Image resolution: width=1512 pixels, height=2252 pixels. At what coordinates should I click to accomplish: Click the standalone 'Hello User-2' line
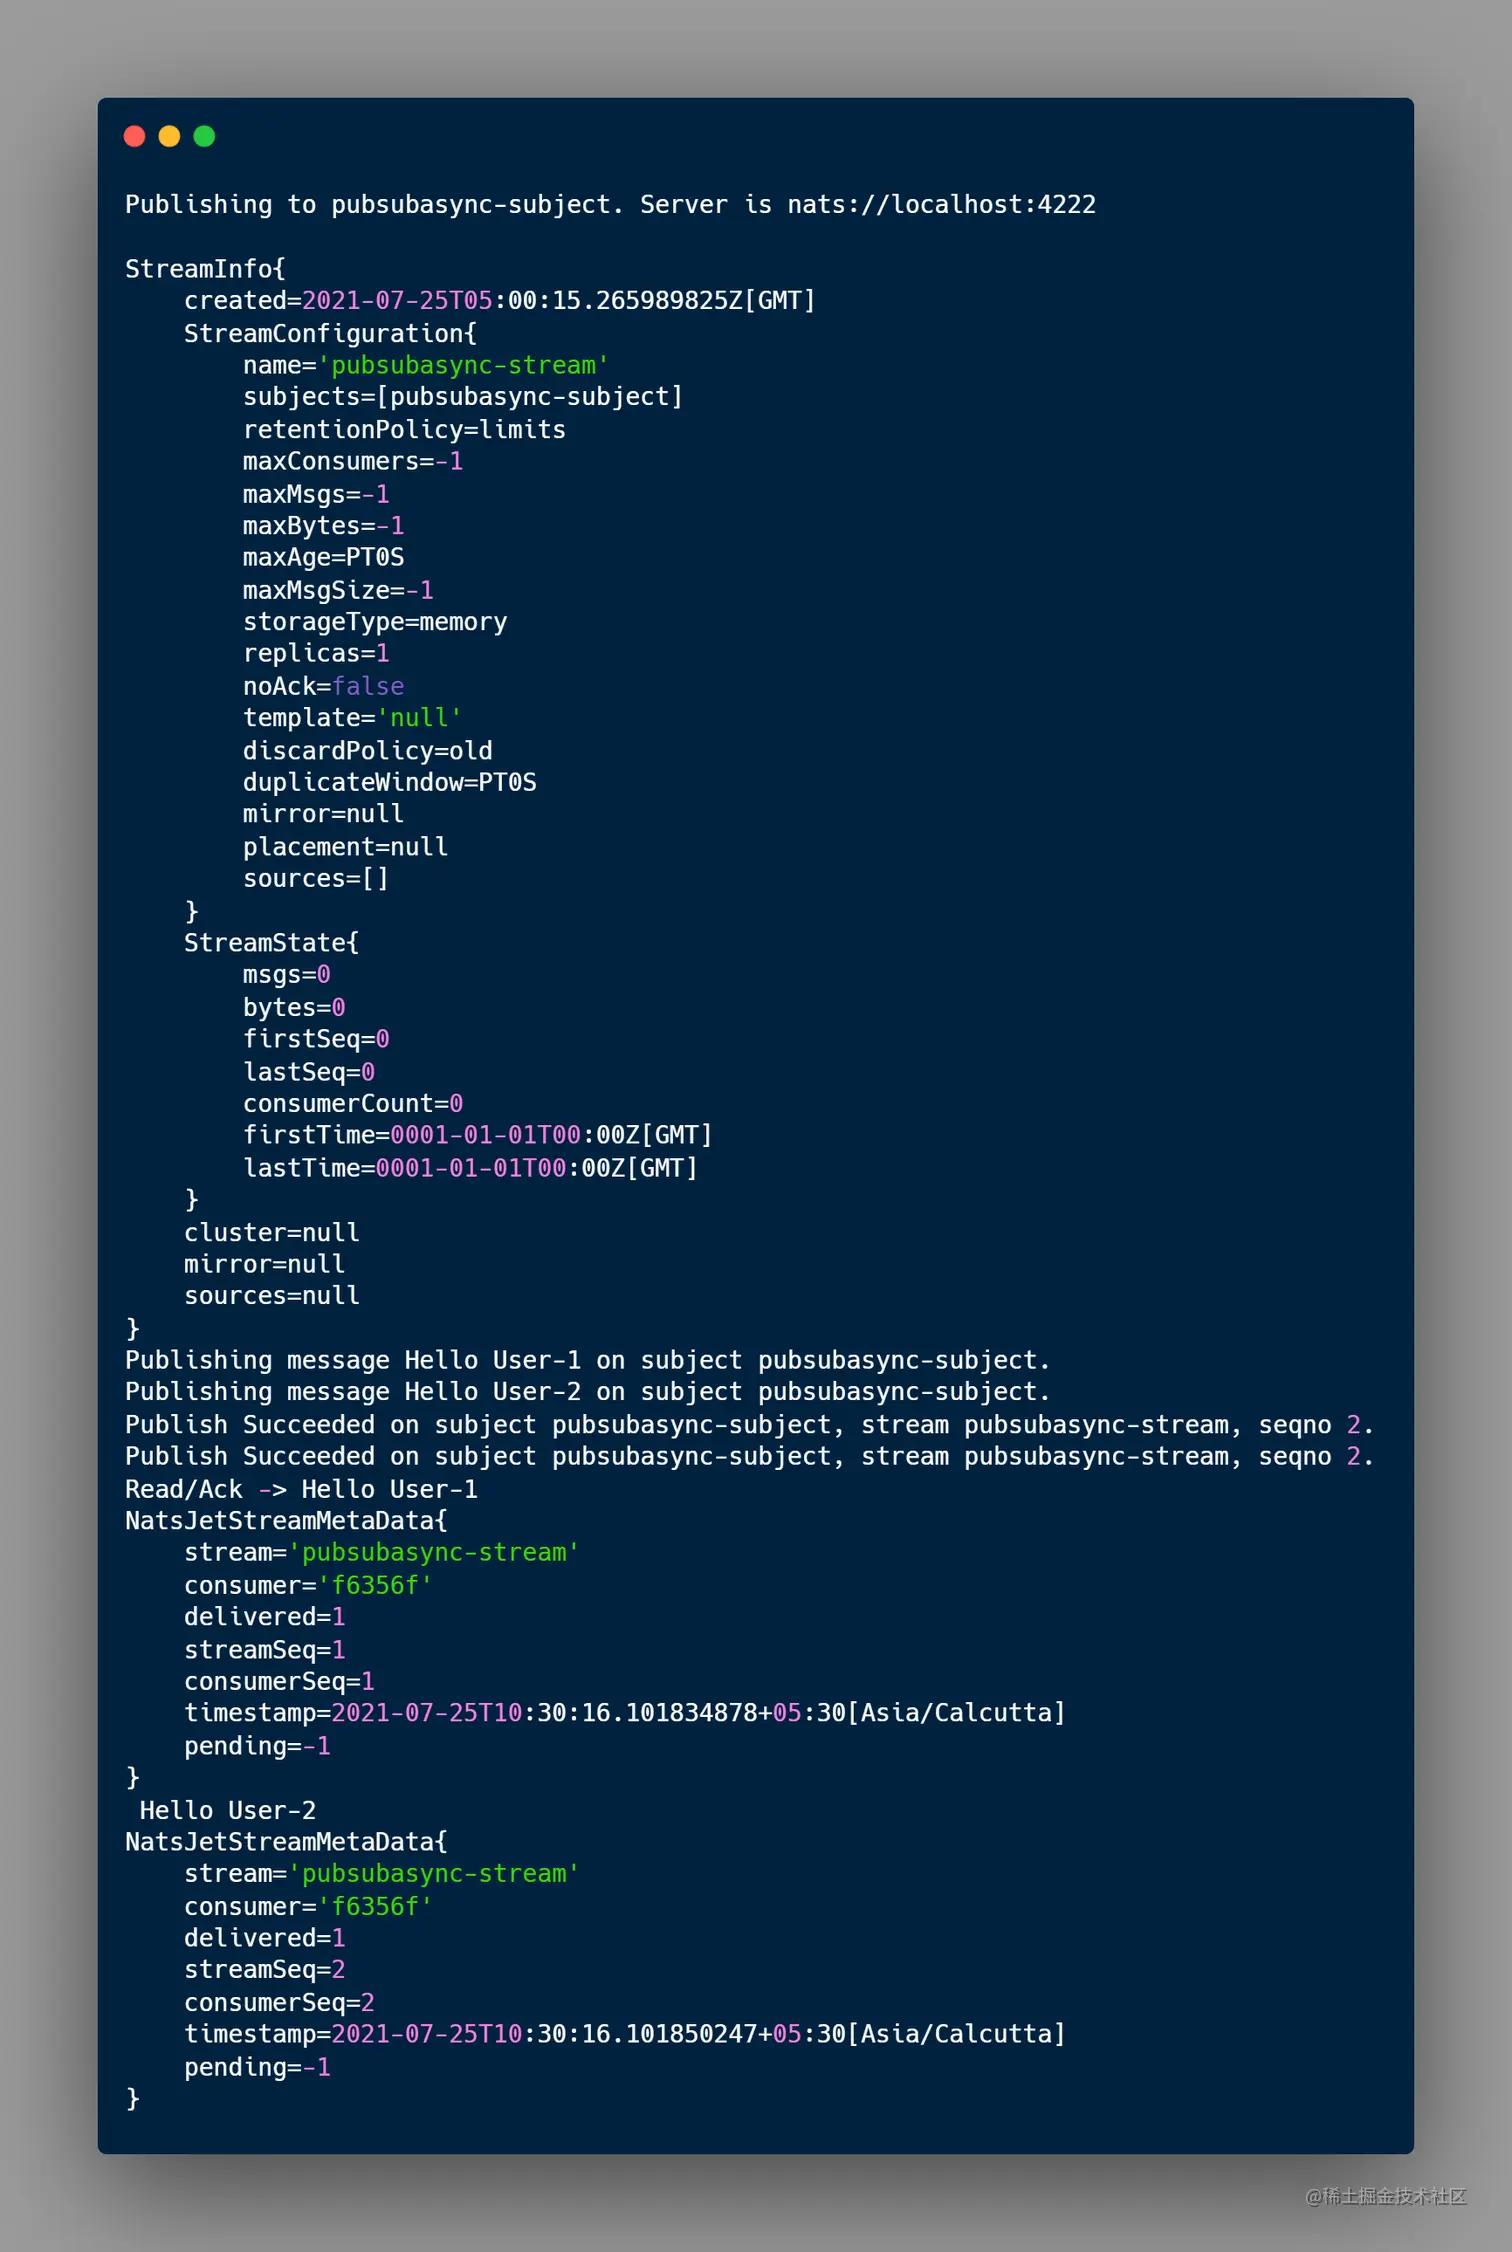[227, 1811]
